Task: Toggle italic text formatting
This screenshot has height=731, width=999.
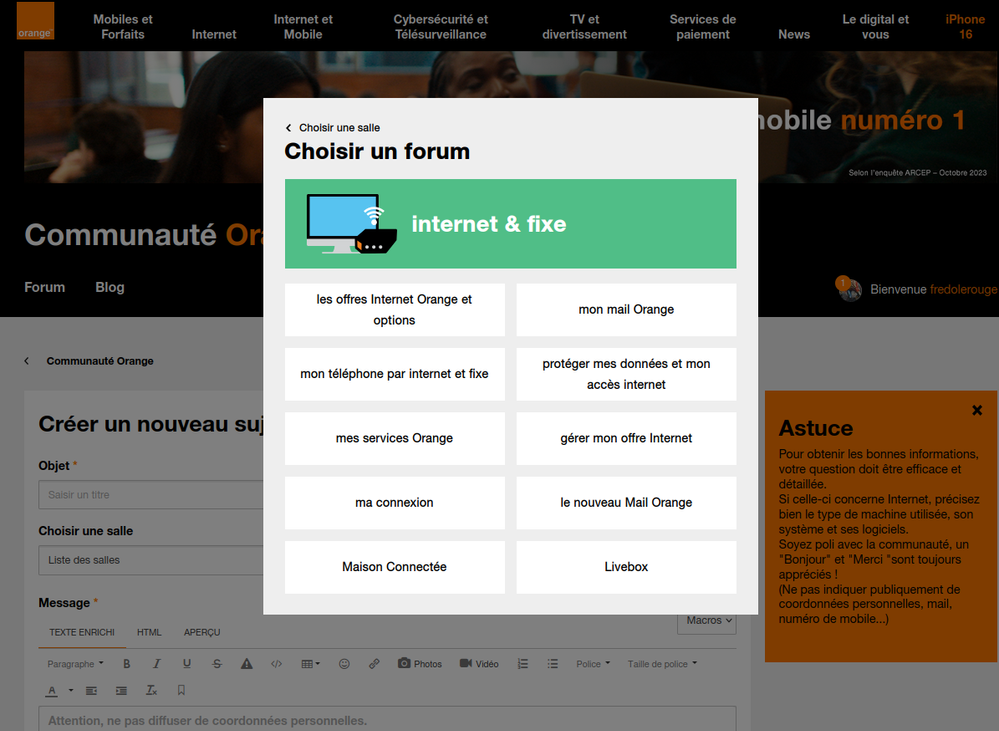Action: click(157, 664)
